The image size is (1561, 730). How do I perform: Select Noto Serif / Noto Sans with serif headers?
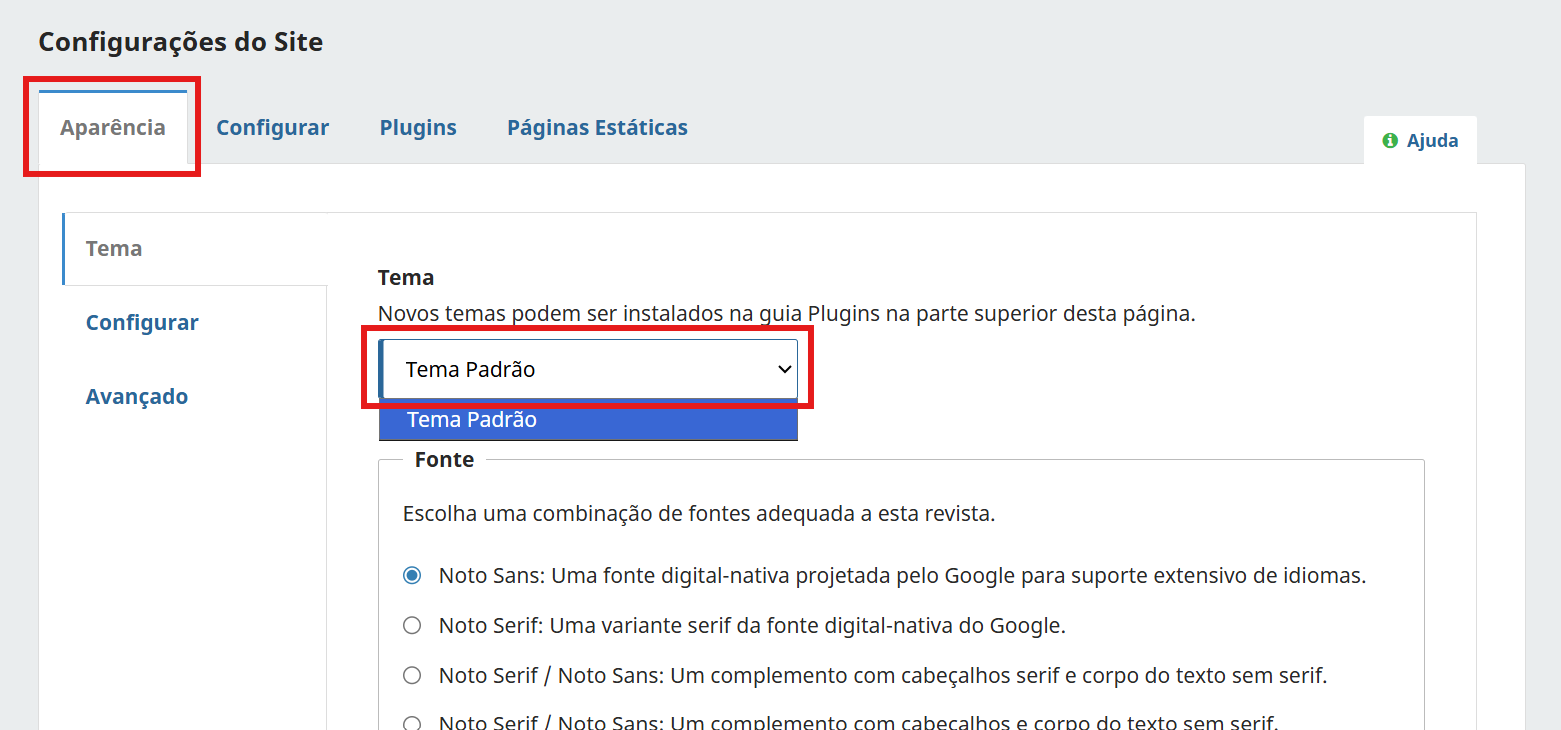pyautogui.click(x=411, y=674)
